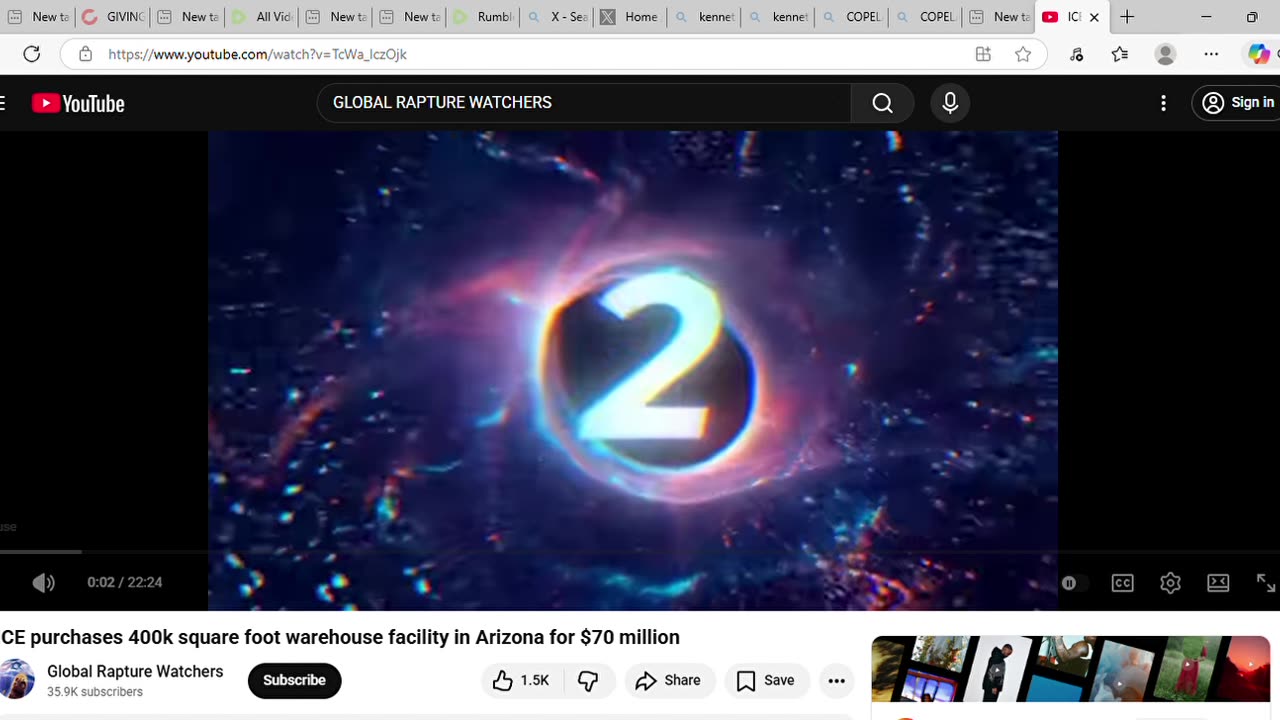Dislike the video with the thumbs down

click(x=588, y=680)
